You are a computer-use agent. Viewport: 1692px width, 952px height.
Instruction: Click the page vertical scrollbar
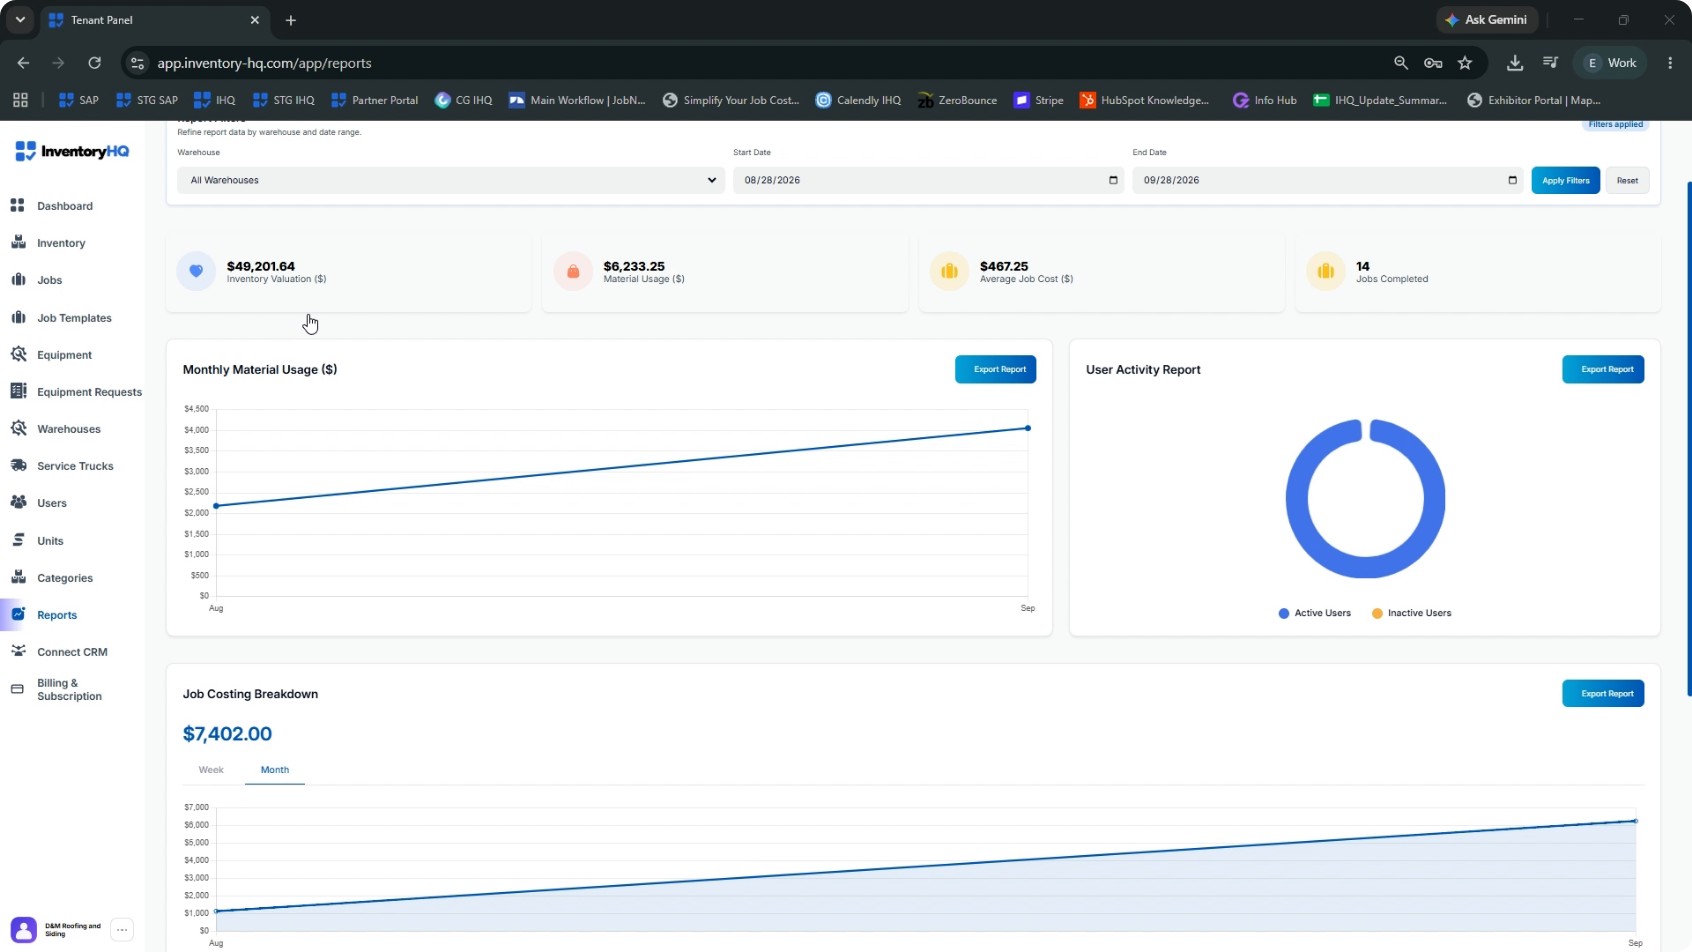point(1688,438)
